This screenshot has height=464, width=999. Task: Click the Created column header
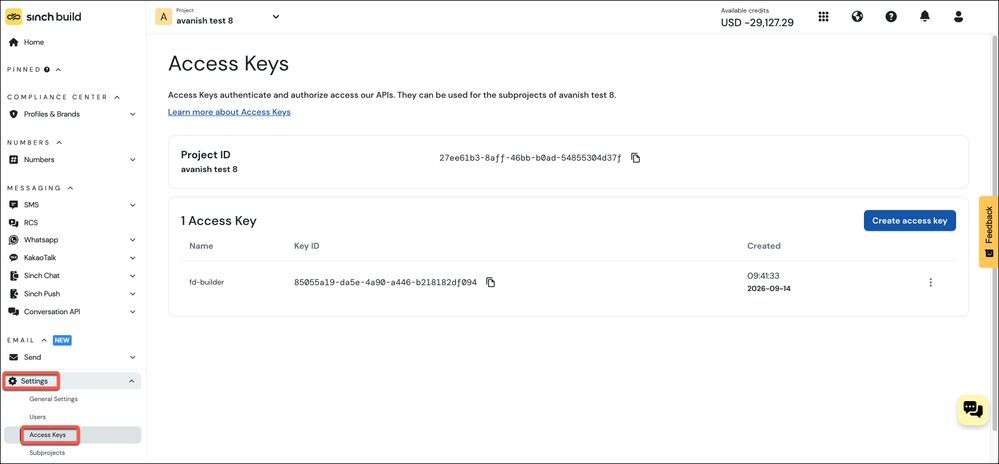point(763,246)
